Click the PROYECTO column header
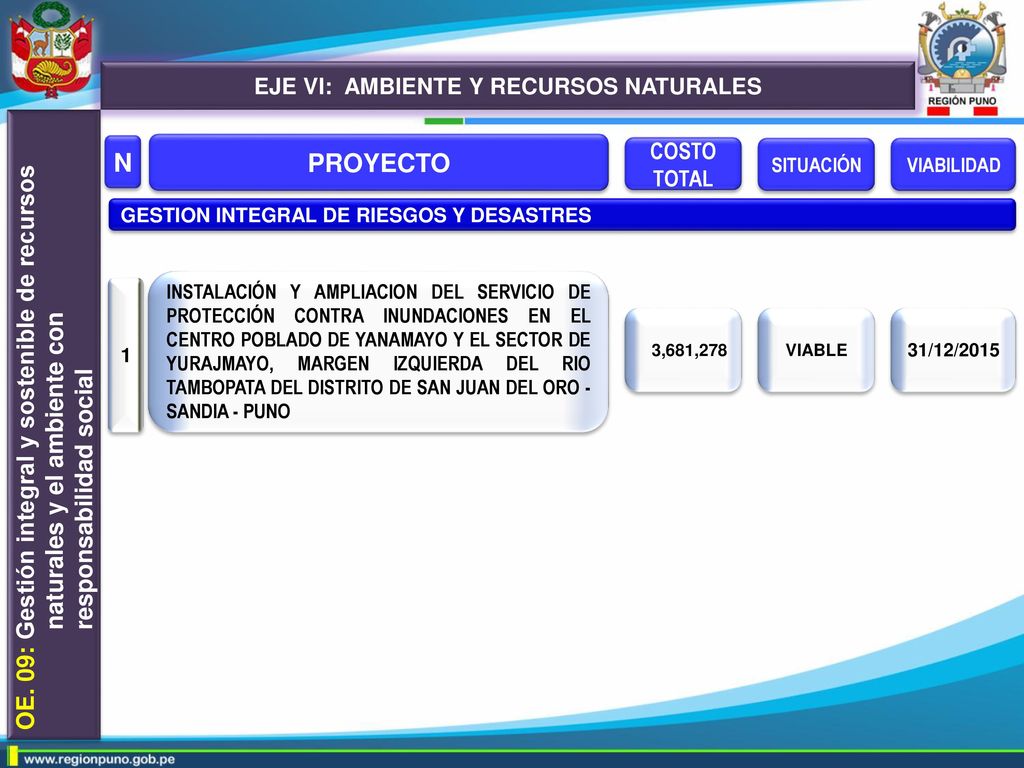This screenshot has height=768, width=1024. pos(379,163)
